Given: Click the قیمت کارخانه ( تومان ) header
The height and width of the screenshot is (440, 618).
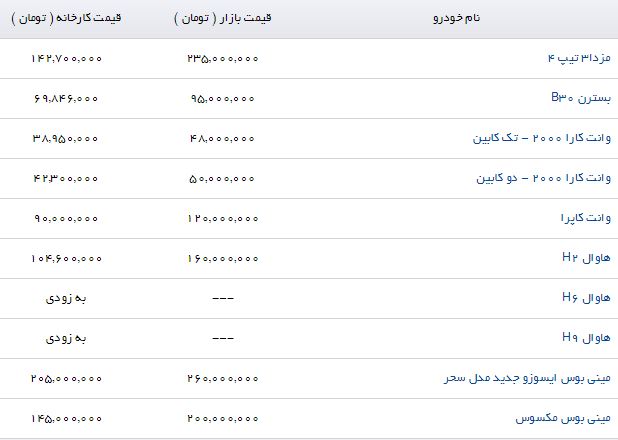Looking at the screenshot, I should [66, 18].
